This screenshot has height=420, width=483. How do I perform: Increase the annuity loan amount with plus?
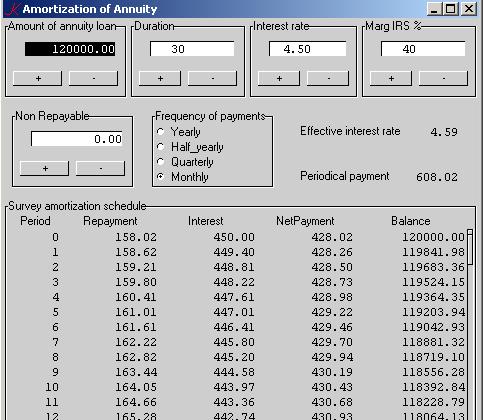(38, 78)
